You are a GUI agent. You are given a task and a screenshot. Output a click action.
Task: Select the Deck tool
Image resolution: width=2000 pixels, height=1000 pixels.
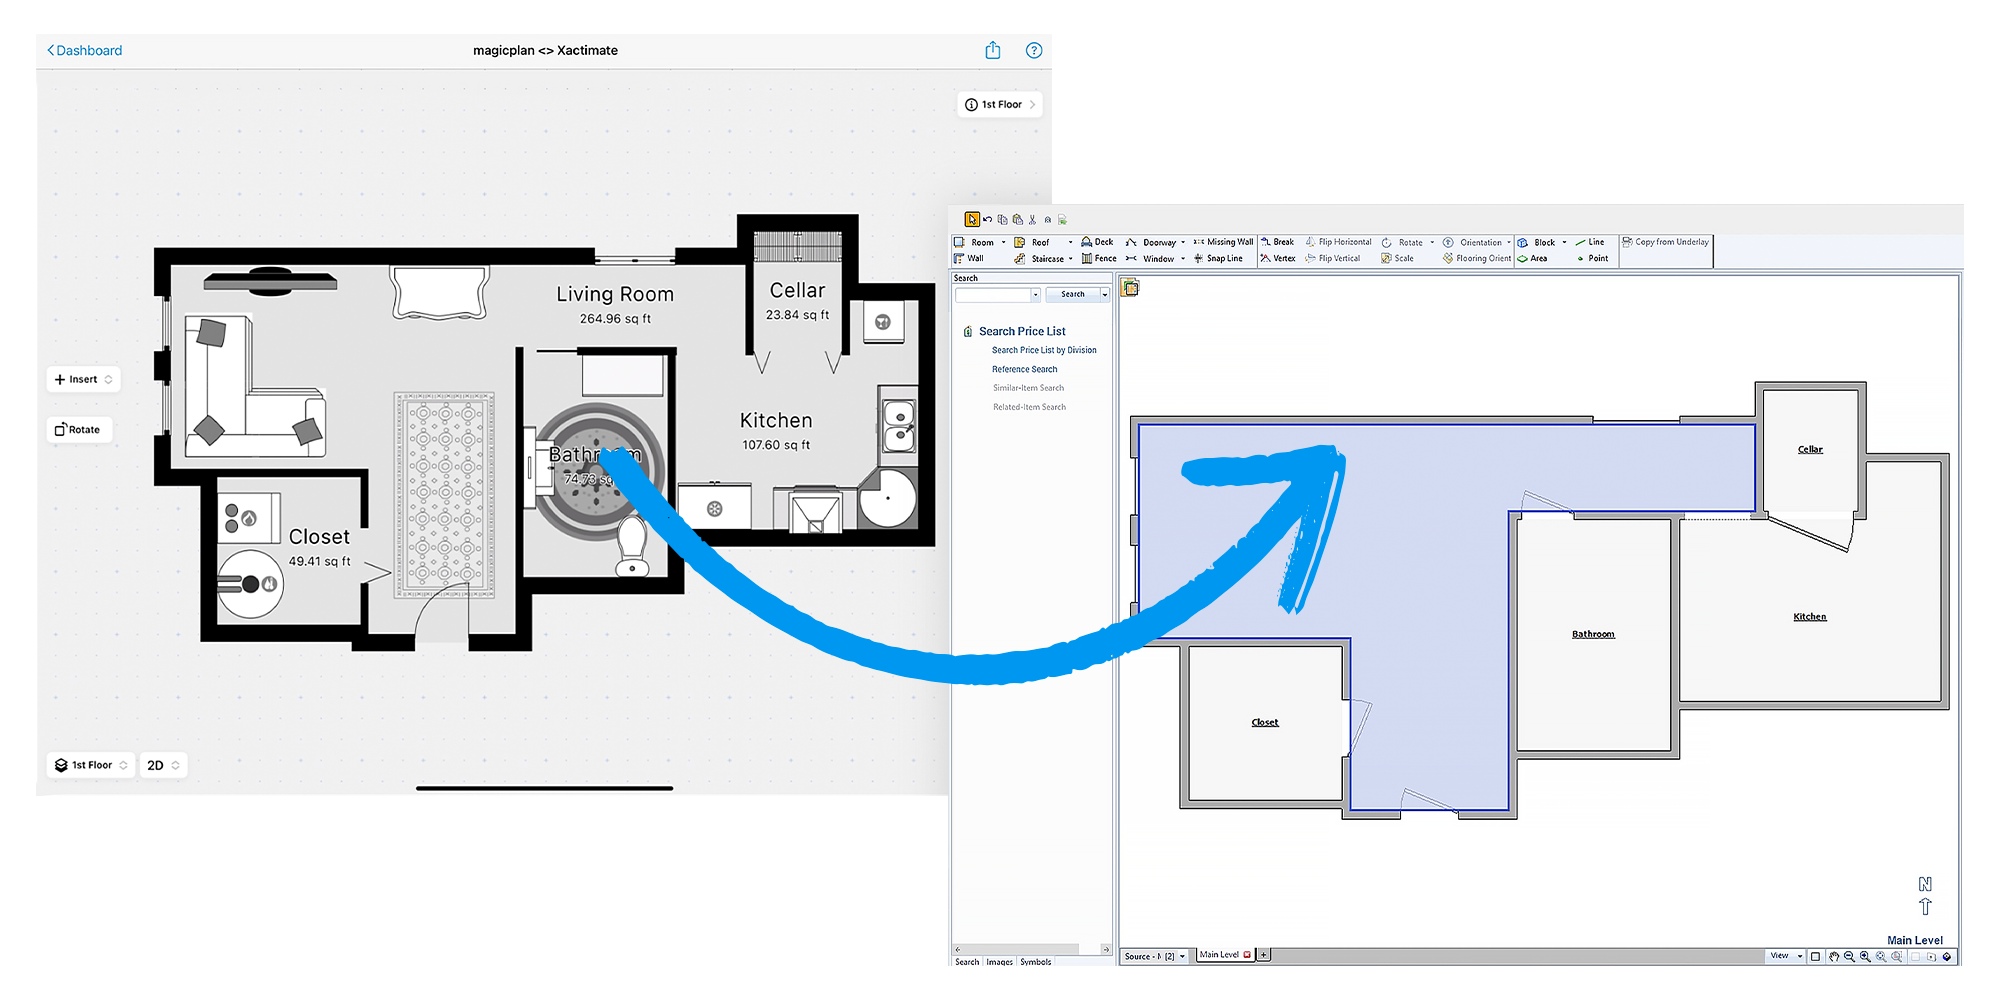point(1097,242)
